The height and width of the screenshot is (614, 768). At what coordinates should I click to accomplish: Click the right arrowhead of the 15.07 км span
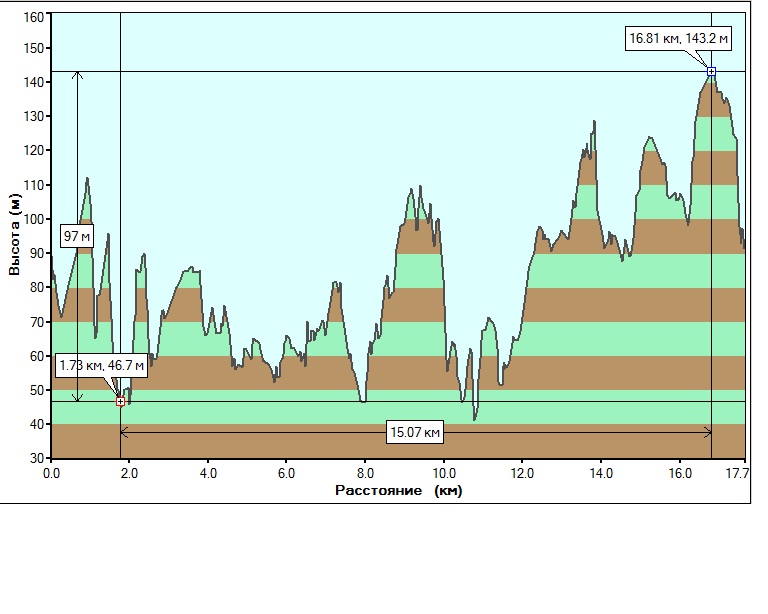tap(707, 432)
